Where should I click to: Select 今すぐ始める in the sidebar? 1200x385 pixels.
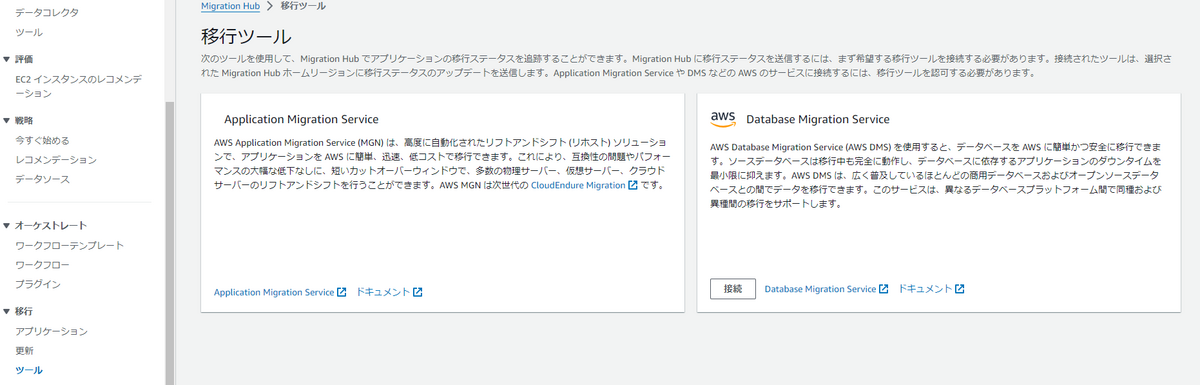[43, 140]
